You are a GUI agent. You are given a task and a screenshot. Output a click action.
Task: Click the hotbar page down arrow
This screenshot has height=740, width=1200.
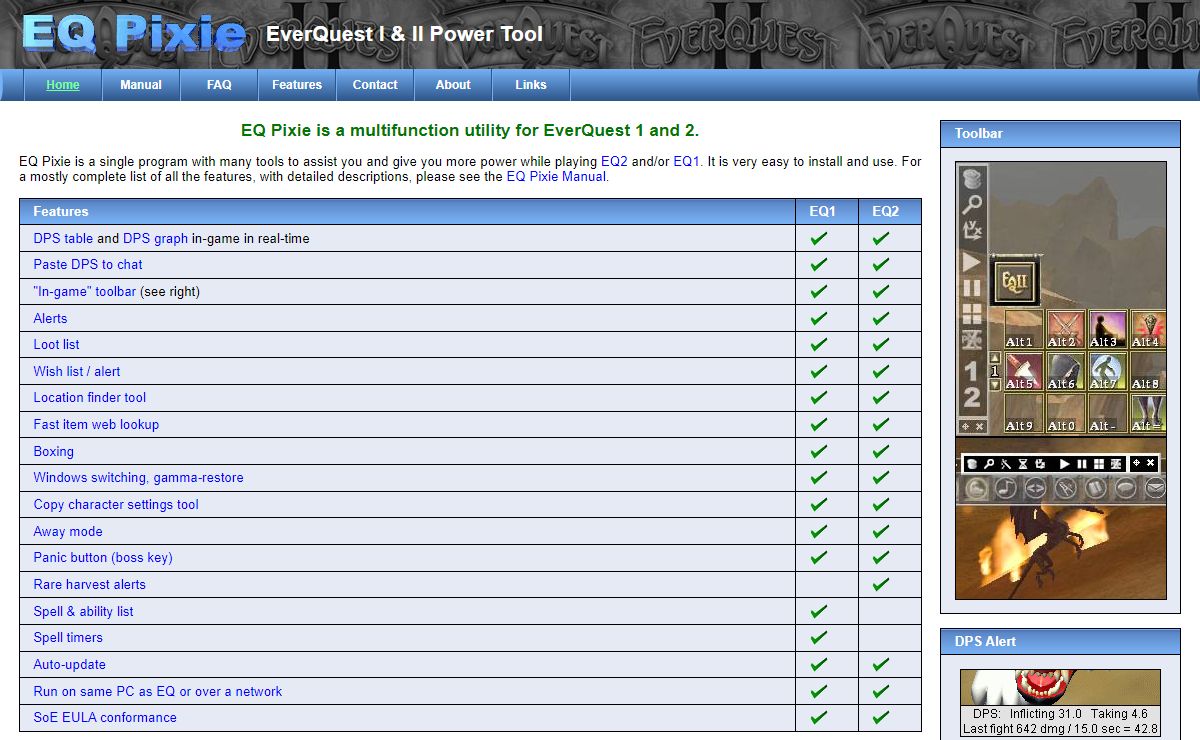pyautogui.click(x=995, y=384)
